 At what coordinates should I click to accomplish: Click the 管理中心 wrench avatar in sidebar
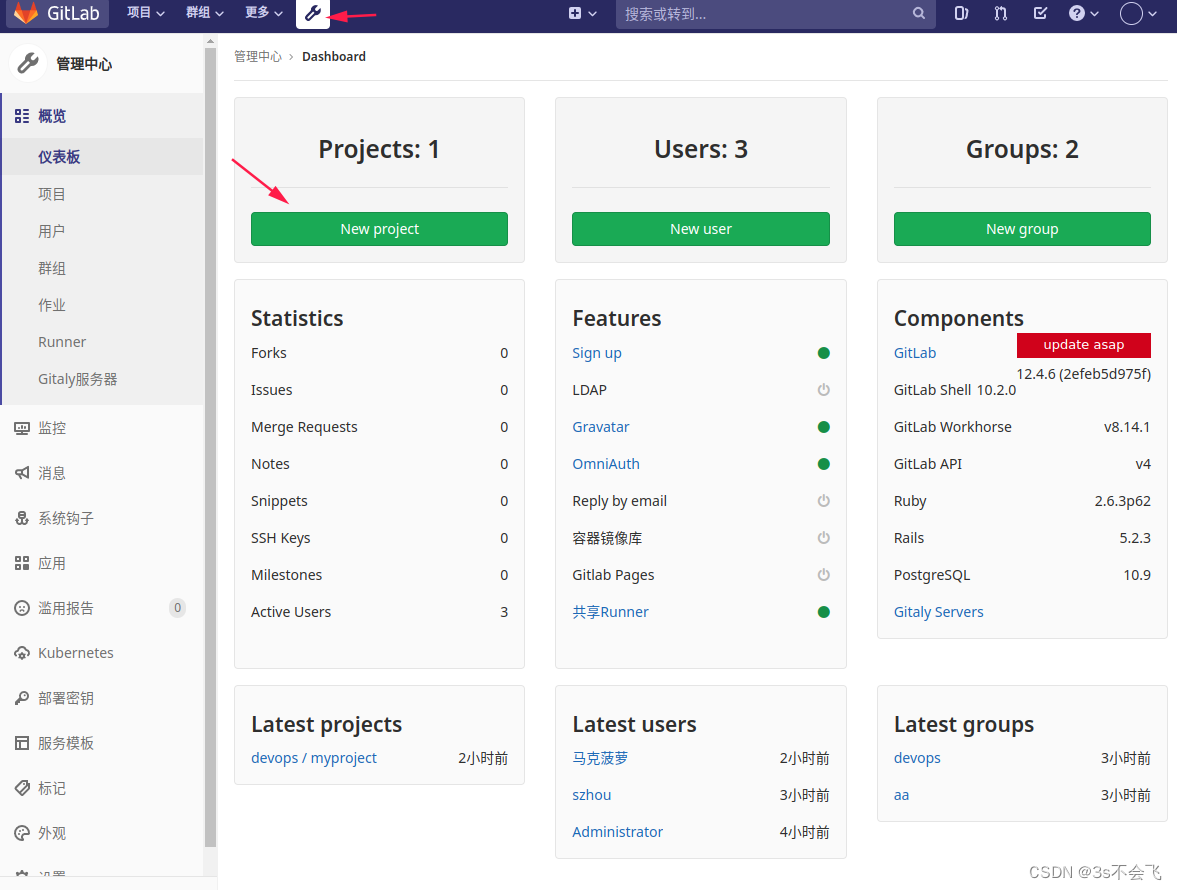28,63
